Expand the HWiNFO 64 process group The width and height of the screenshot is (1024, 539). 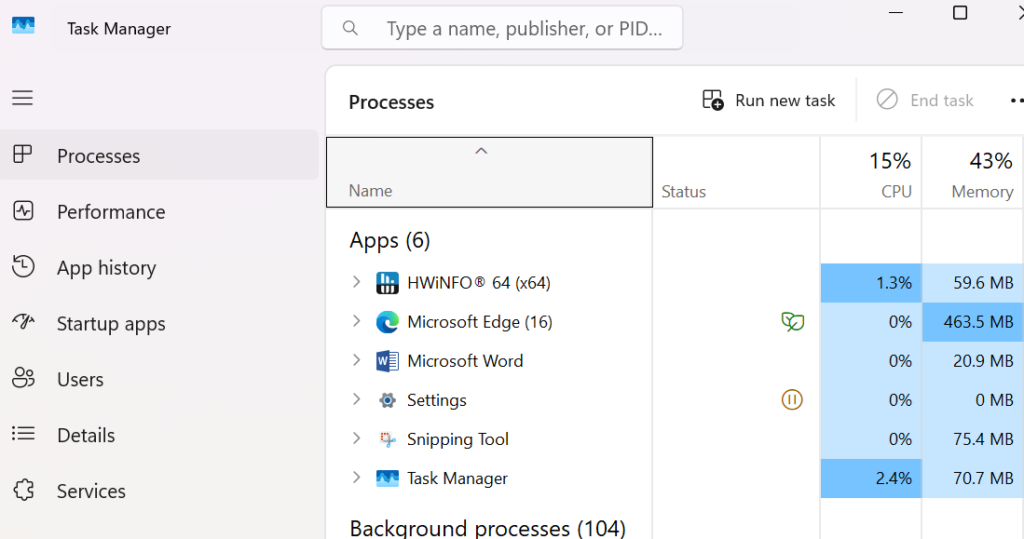point(357,282)
